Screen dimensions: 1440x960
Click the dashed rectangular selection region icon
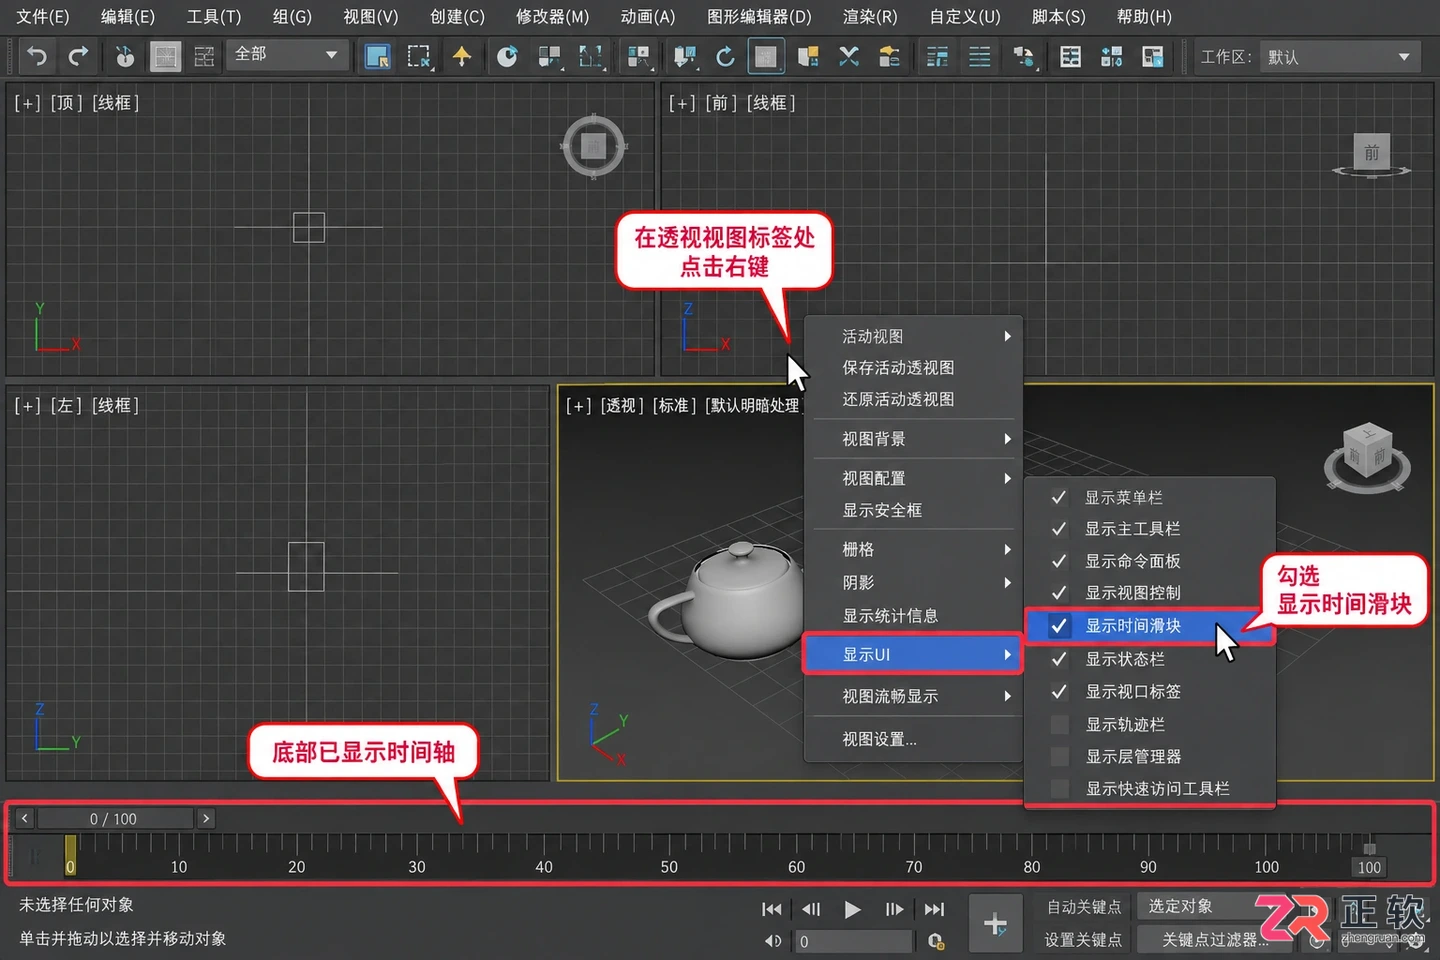(x=419, y=56)
